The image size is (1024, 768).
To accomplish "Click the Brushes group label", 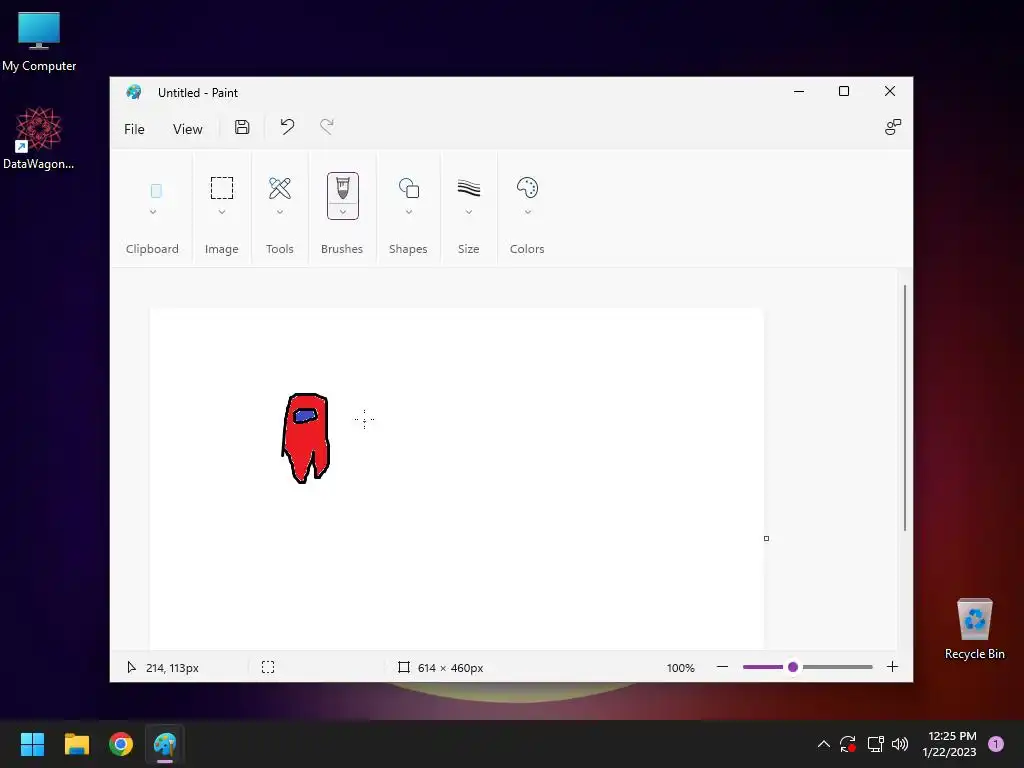I will (x=342, y=249).
